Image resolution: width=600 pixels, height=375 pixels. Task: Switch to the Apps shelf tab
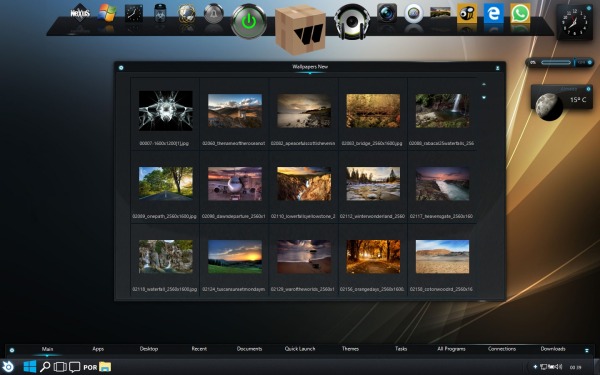[98, 349]
